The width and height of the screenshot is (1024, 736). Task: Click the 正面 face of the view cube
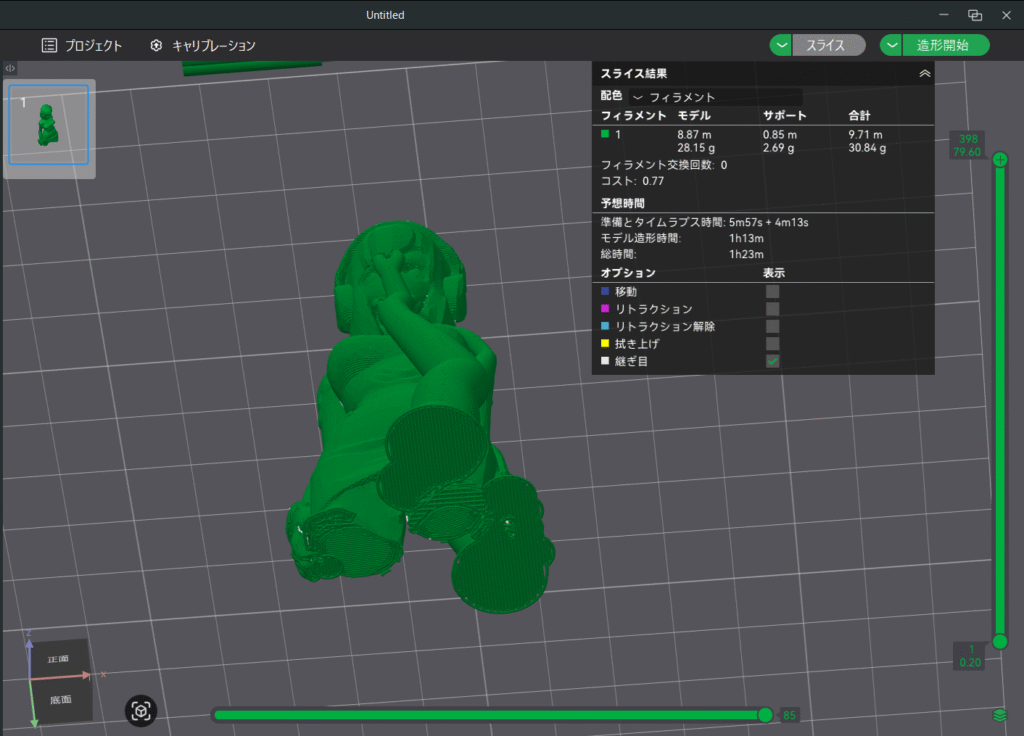click(x=59, y=659)
